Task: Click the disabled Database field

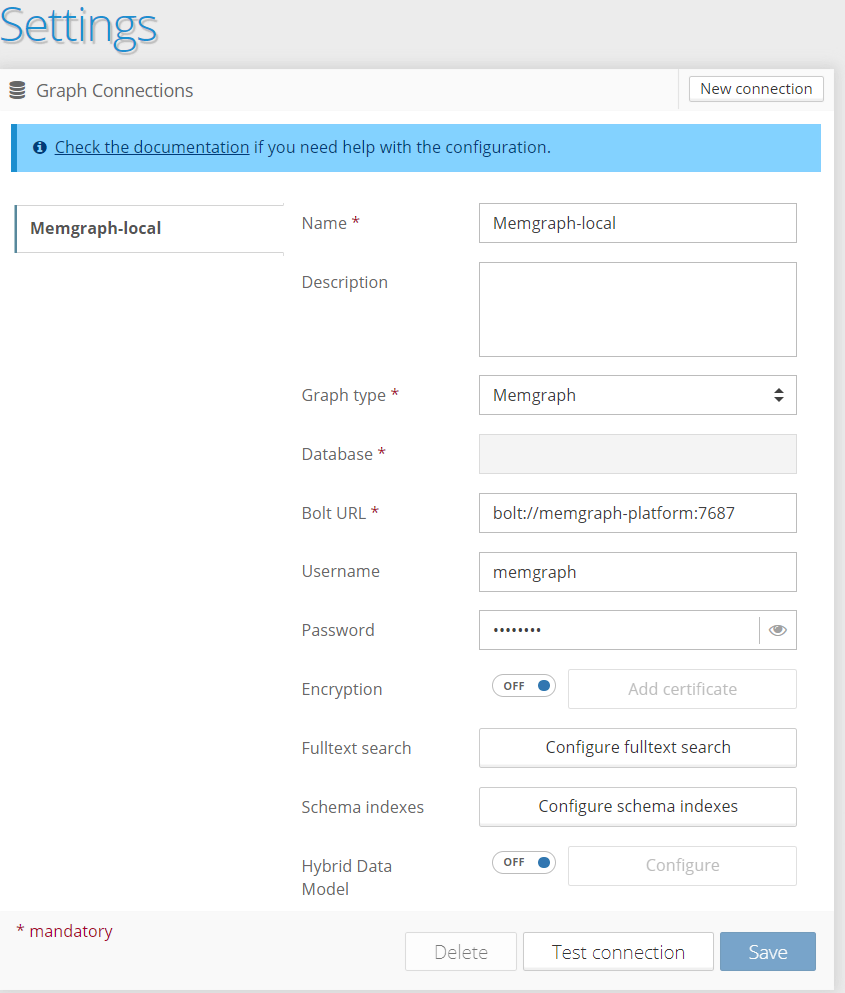Action: click(x=638, y=454)
